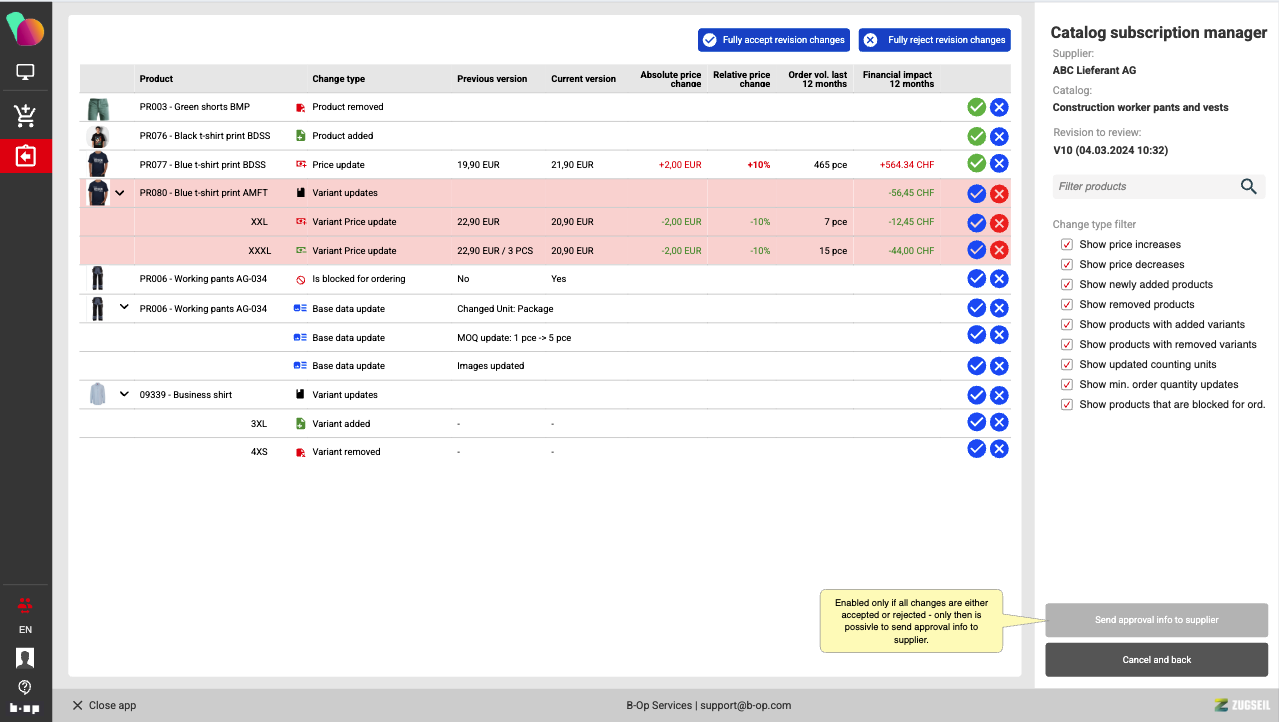
Task: Collapse PR080 Blue t-shirt variant rows
Action: point(120,193)
